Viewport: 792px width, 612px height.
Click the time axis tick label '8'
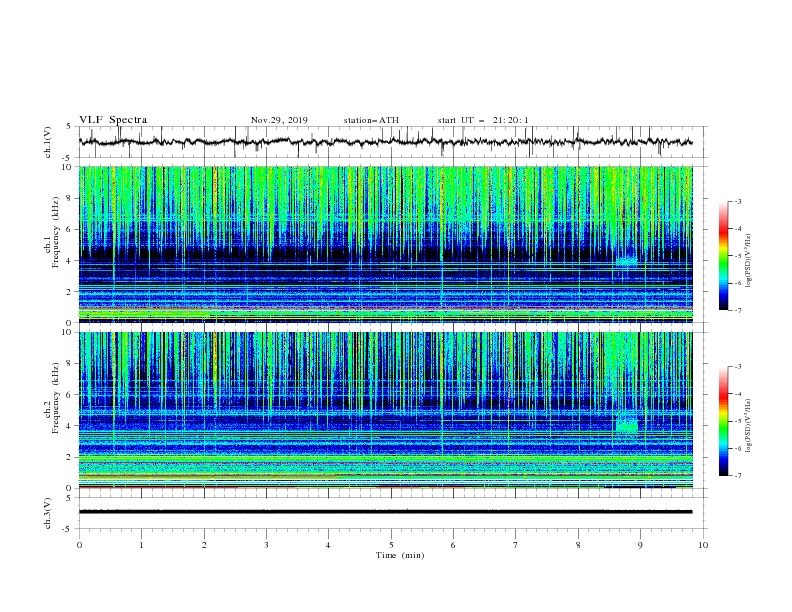point(578,545)
